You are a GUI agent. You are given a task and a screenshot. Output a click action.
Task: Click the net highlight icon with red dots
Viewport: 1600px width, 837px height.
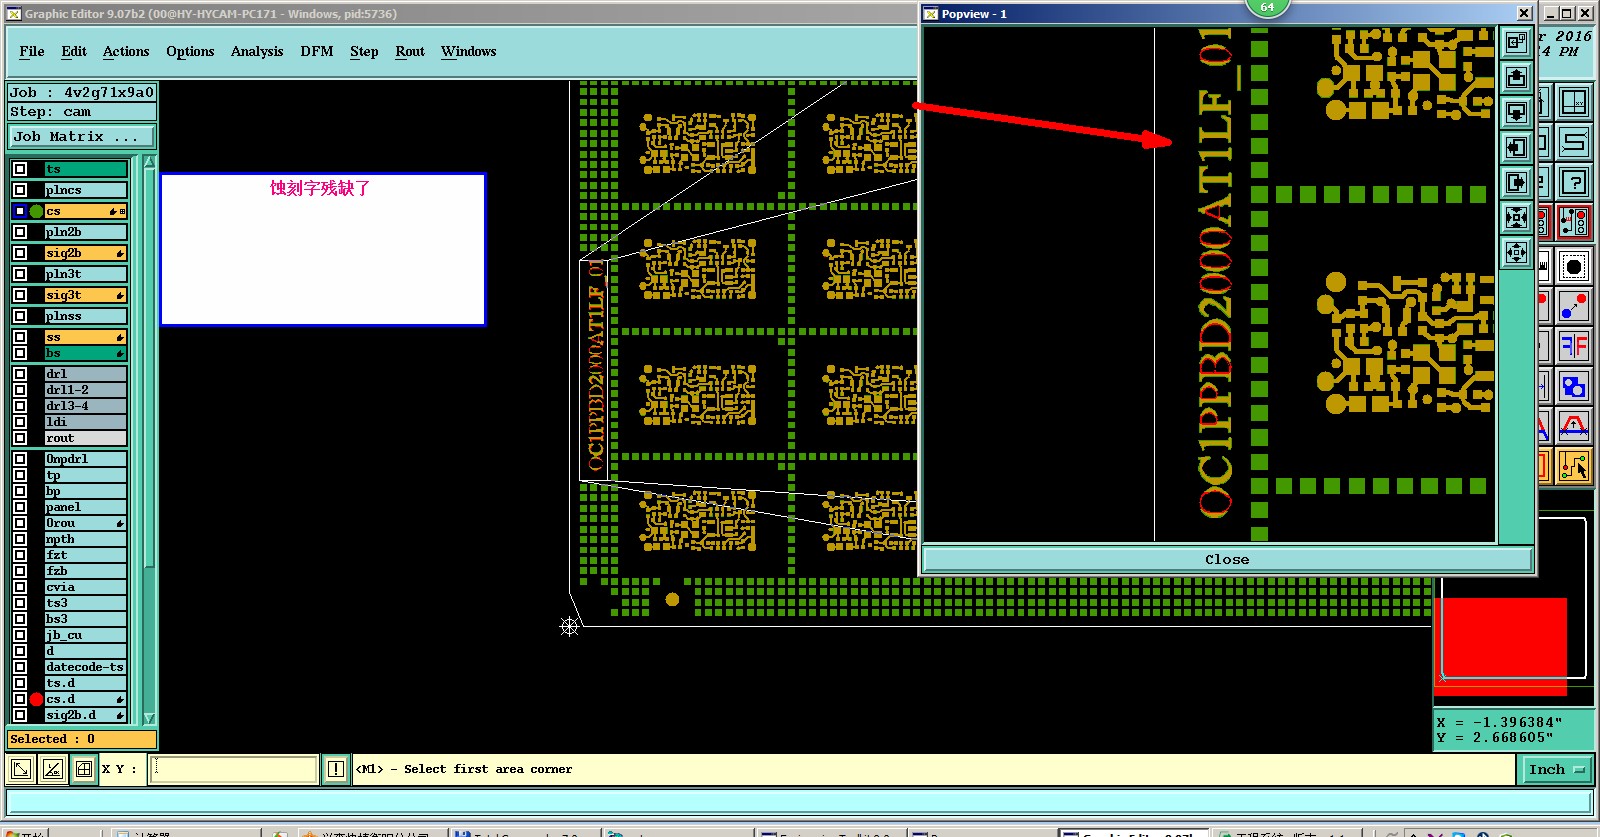[1574, 222]
